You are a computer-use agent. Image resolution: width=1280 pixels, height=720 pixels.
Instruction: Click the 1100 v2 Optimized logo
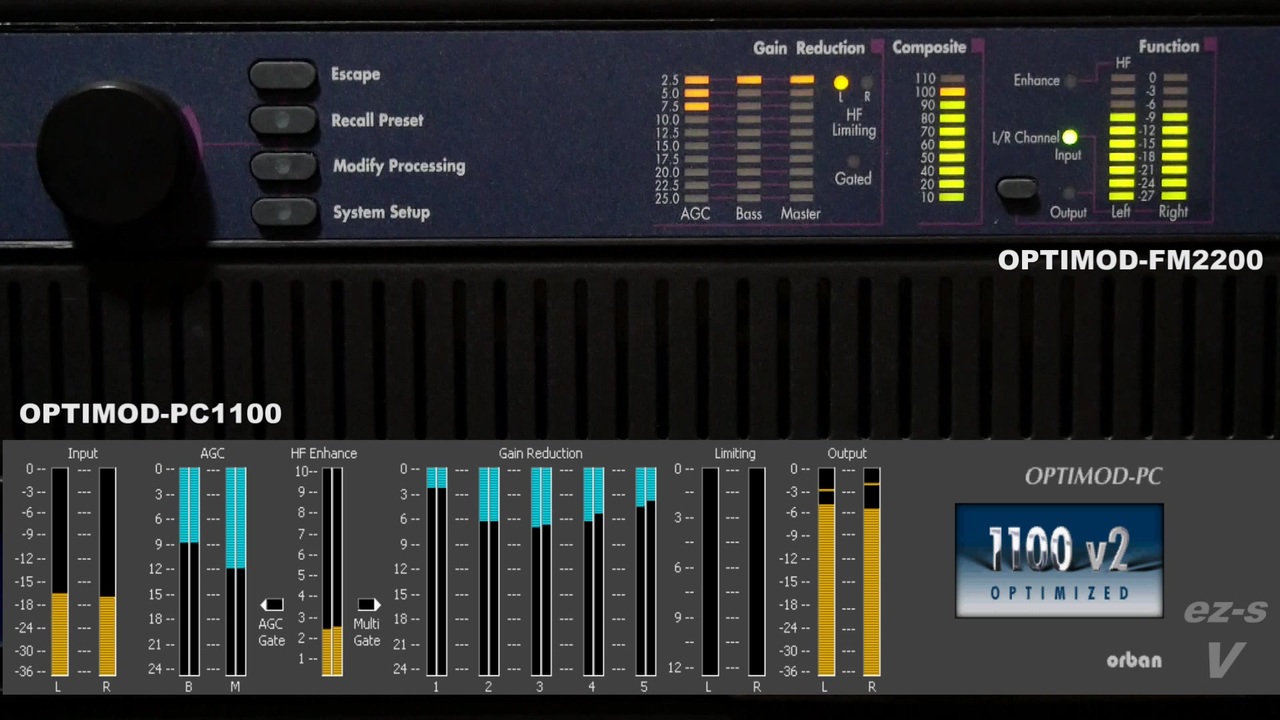point(1059,560)
